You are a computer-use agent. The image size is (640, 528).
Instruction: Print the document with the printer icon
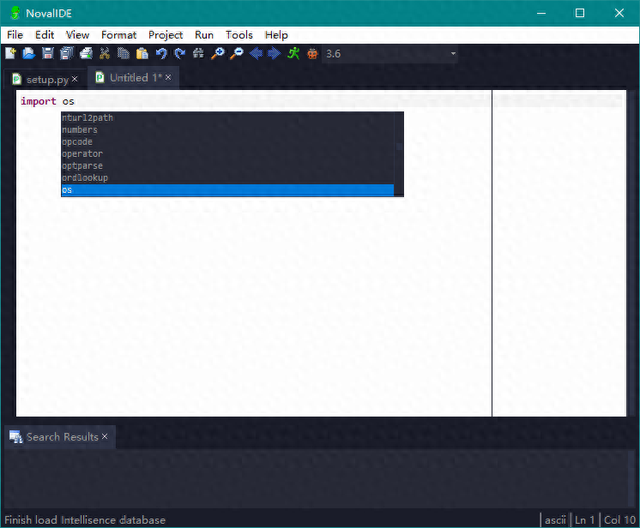pos(86,53)
